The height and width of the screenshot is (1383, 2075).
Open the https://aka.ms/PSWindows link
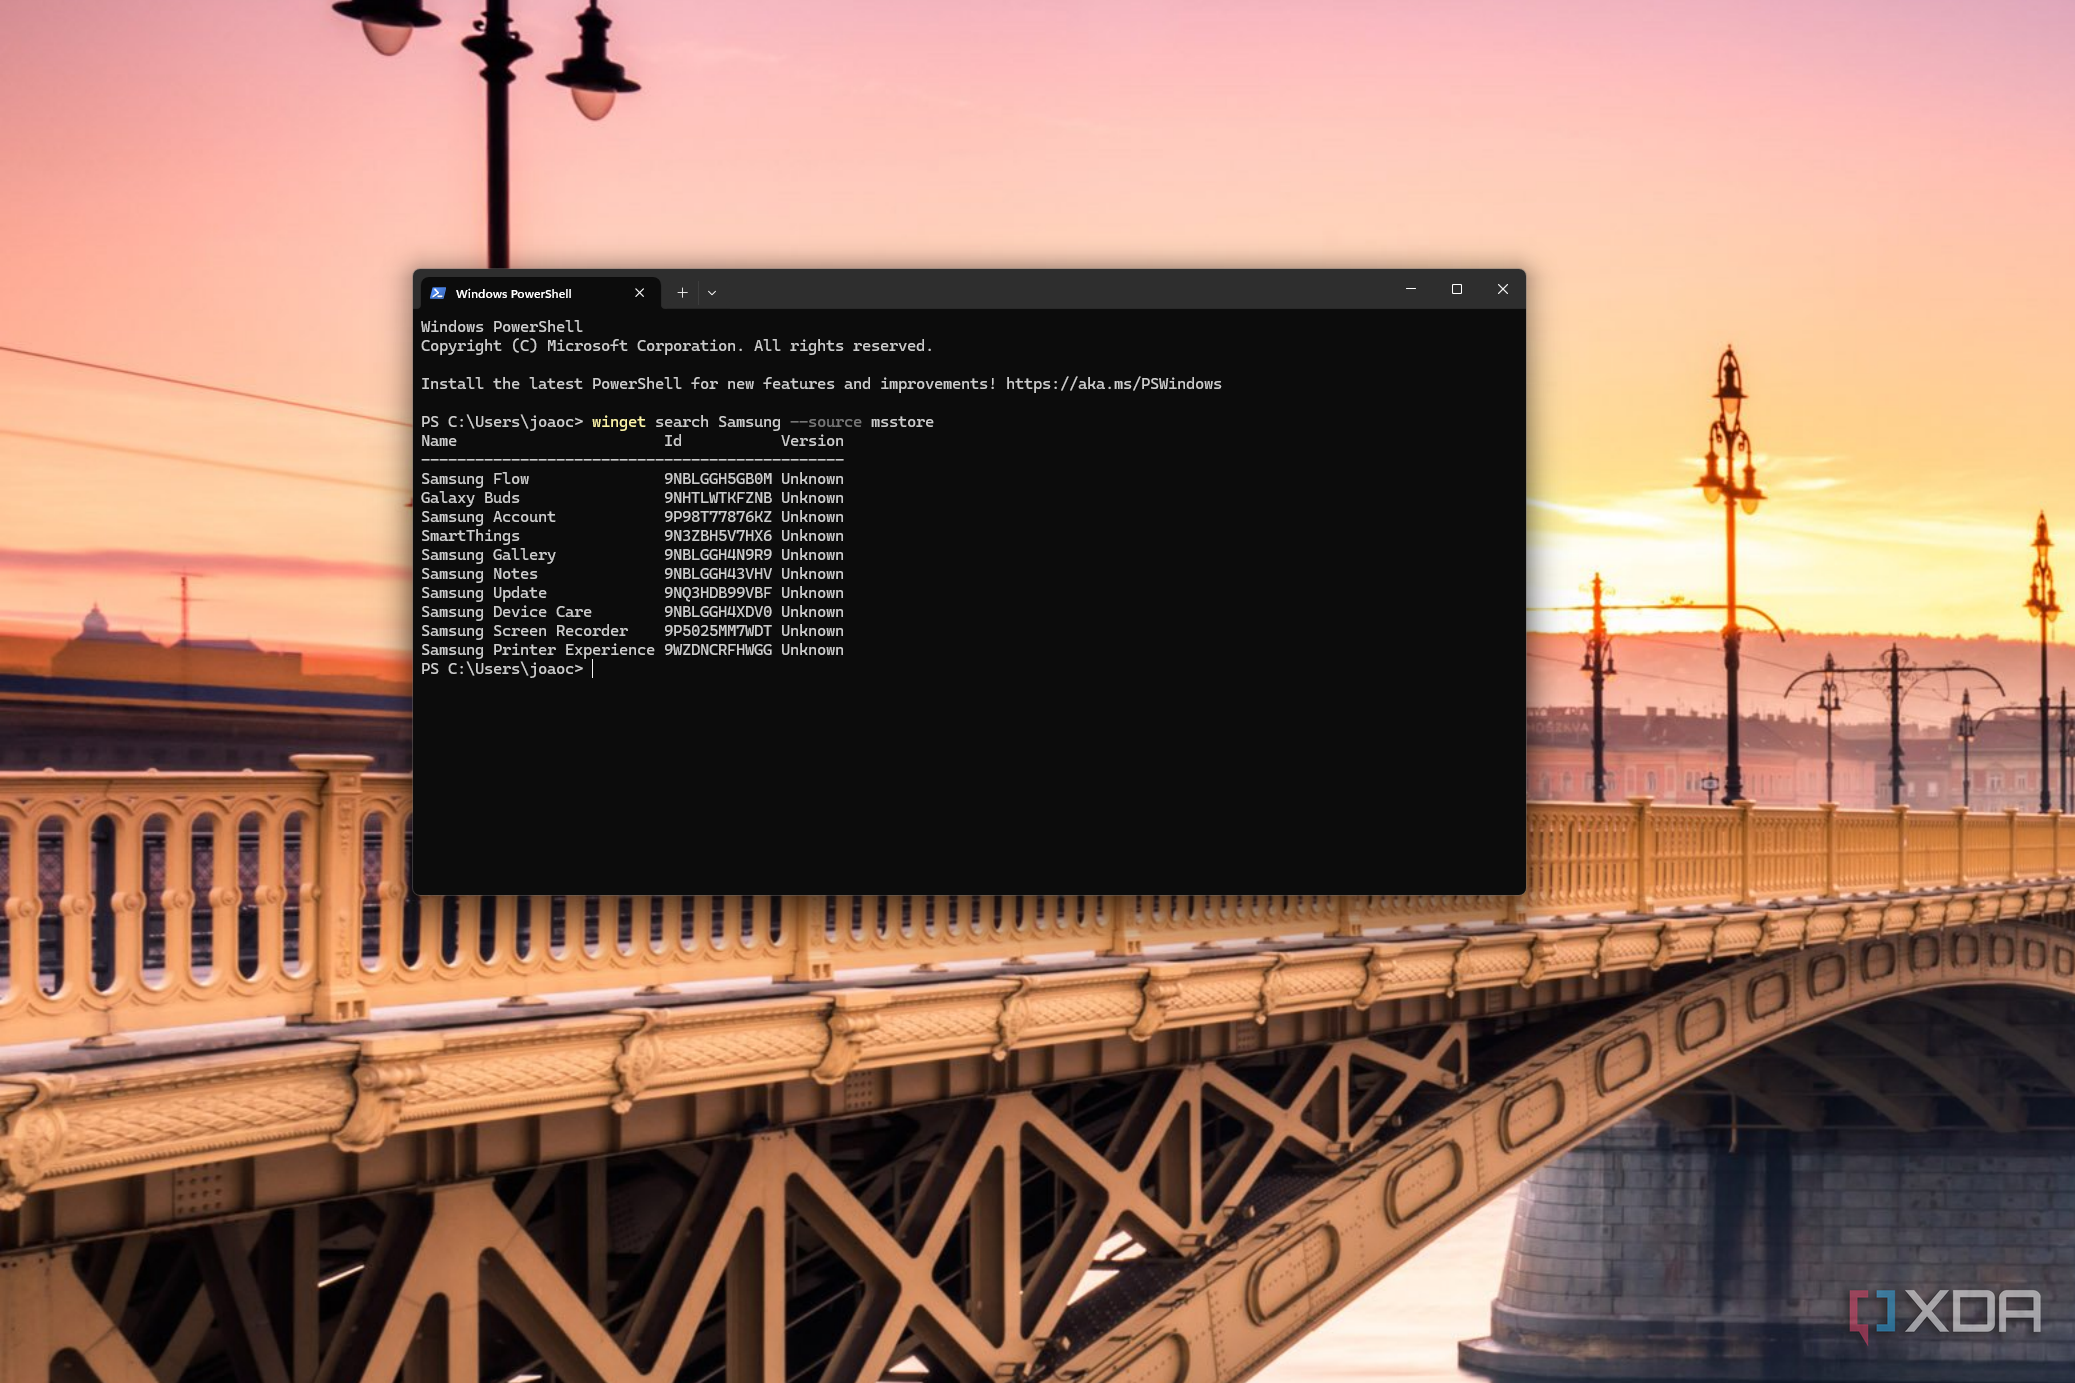click(x=1113, y=384)
